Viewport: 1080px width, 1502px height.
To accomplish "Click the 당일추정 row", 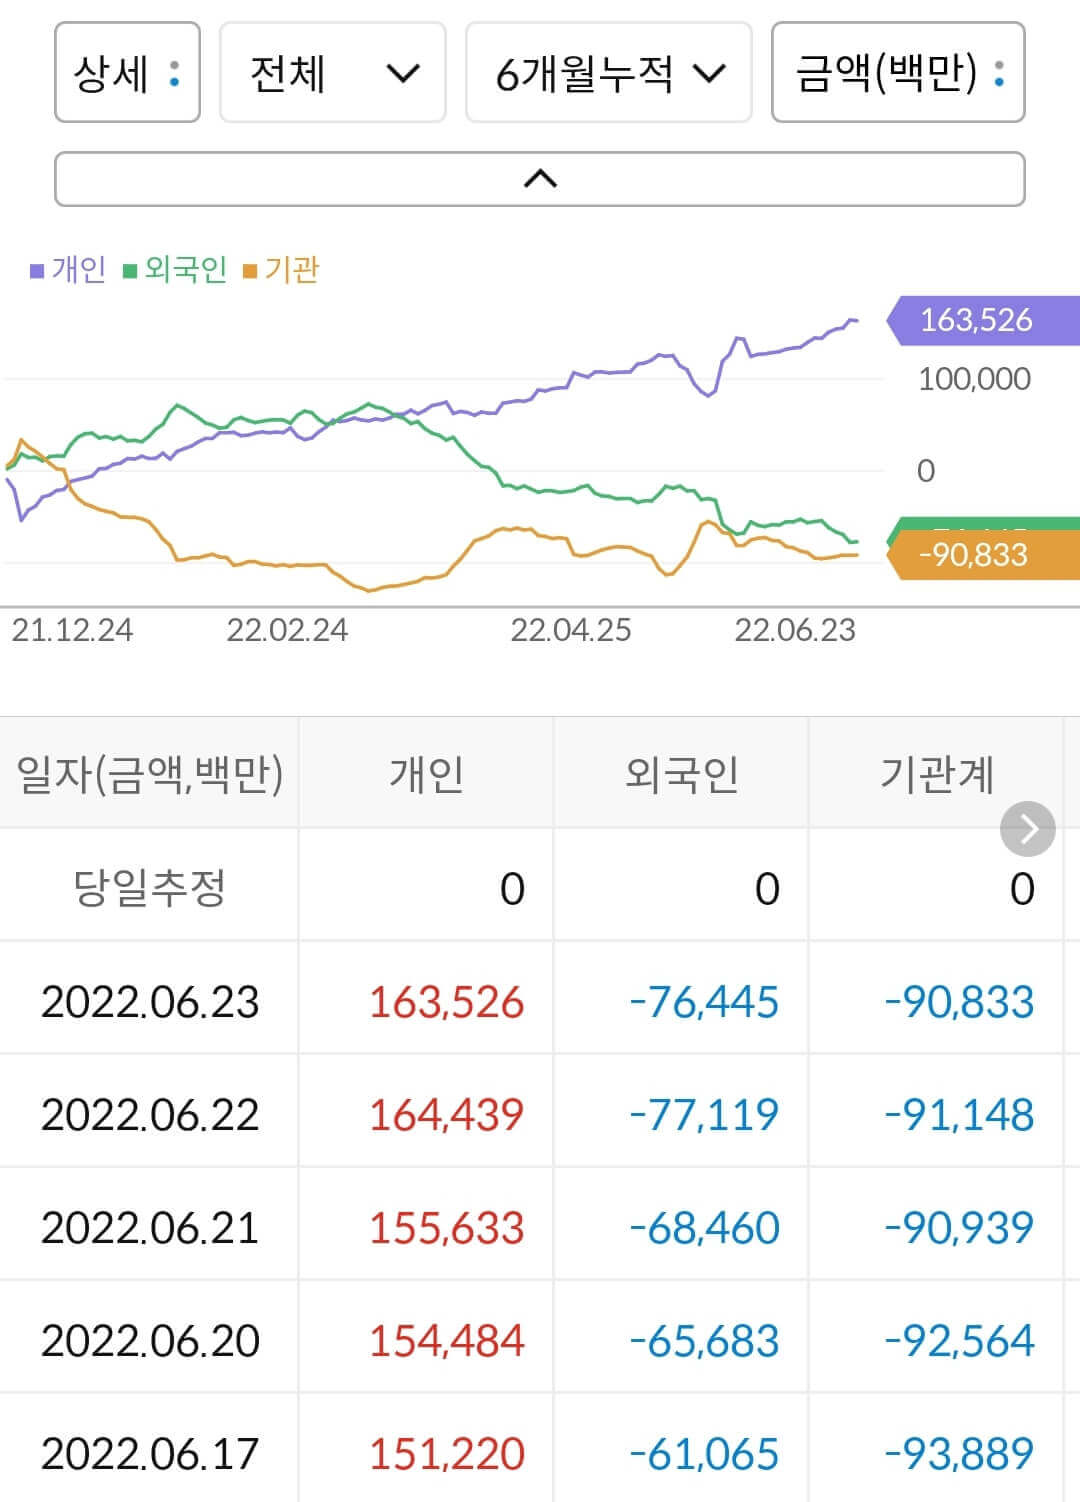I will [150, 887].
